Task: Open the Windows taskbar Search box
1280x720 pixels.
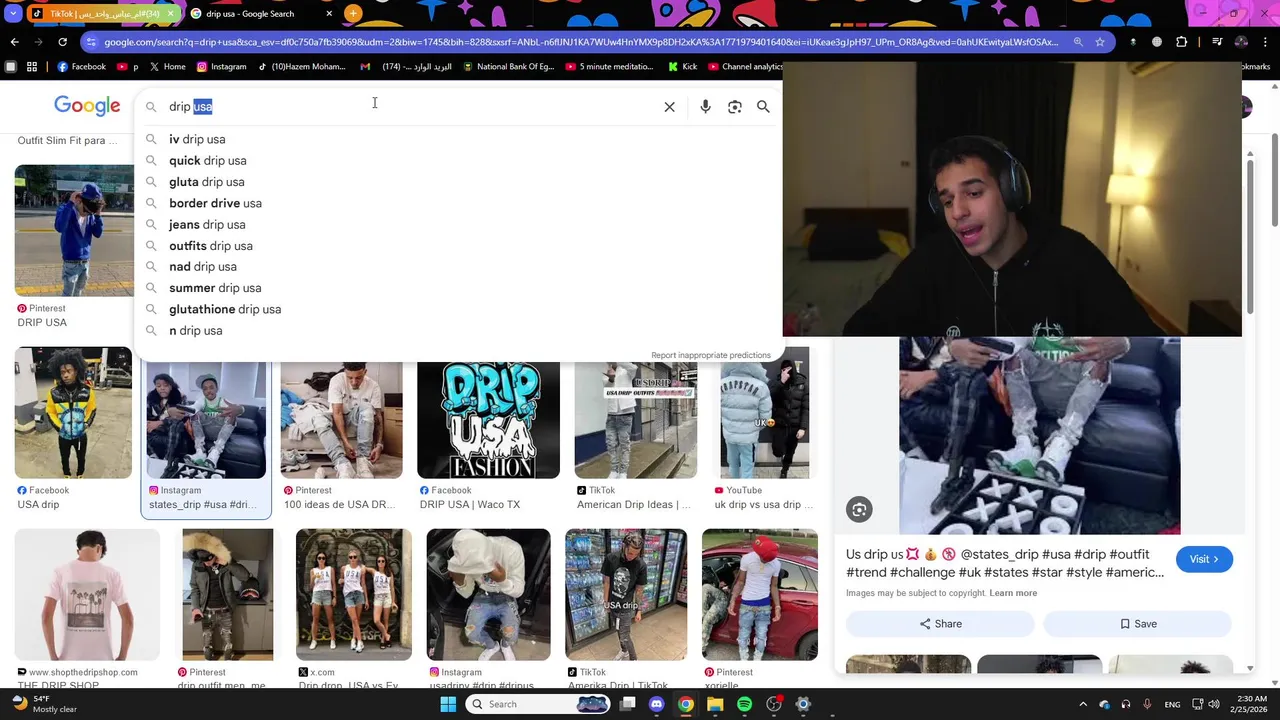Action: [x=537, y=704]
